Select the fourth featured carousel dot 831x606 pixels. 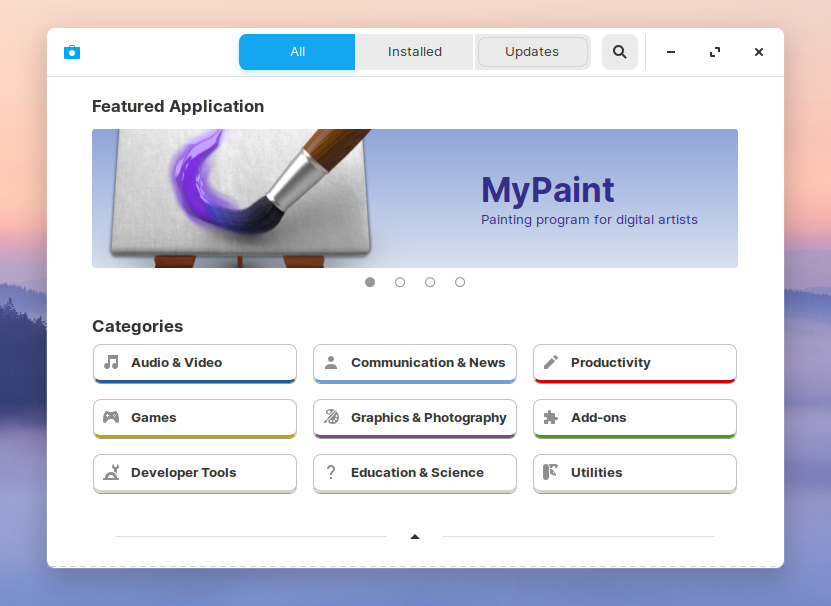pos(460,282)
